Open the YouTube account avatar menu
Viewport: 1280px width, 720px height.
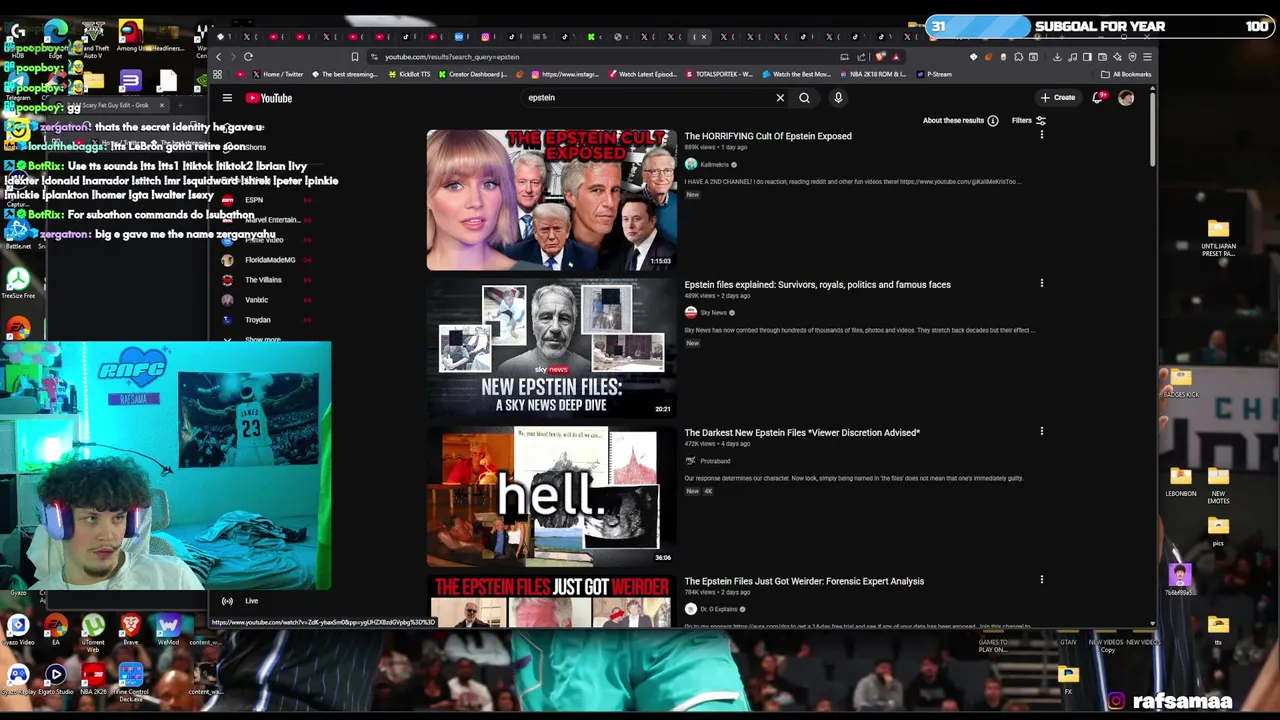[1126, 98]
